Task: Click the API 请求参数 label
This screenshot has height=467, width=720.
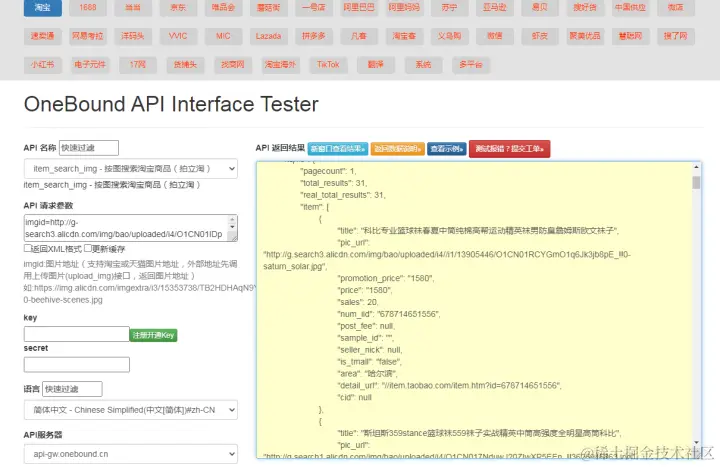Action: click(48, 205)
